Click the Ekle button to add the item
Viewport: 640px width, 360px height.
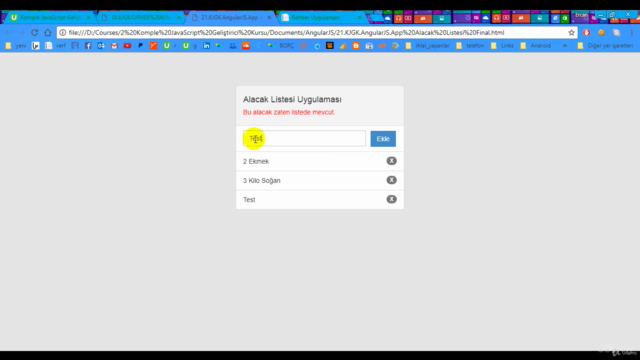point(383,139)
